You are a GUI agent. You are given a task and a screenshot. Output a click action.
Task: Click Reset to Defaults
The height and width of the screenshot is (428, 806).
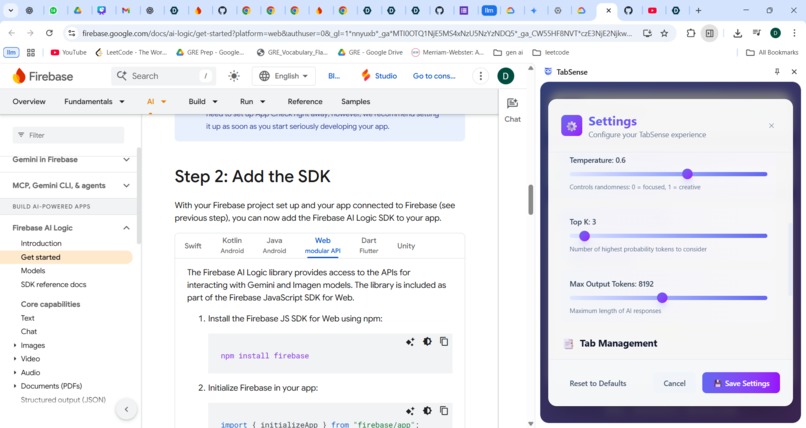coord(598,383)
